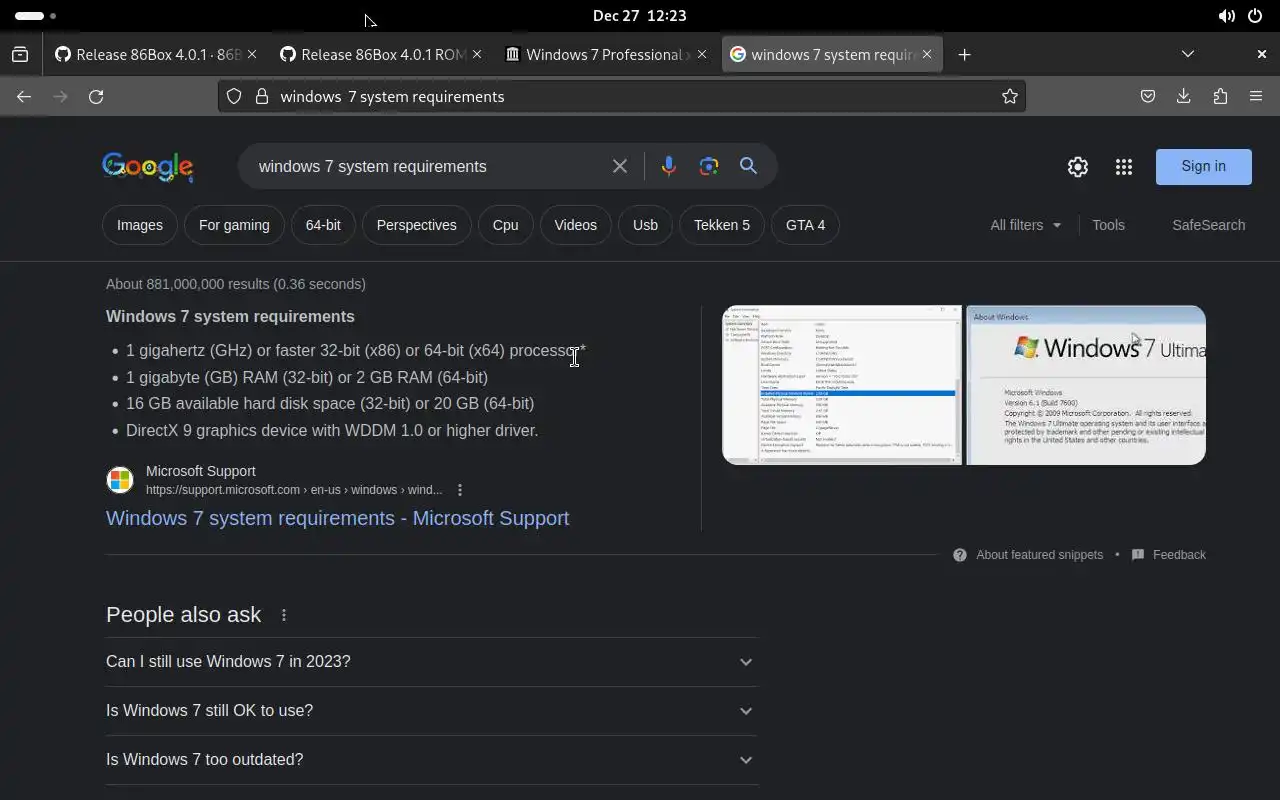Image resolution: width=1280 pixels, height=800 pixels.
Task: Select the GTA 4 filter chip
Action: (x=806, y=225)
